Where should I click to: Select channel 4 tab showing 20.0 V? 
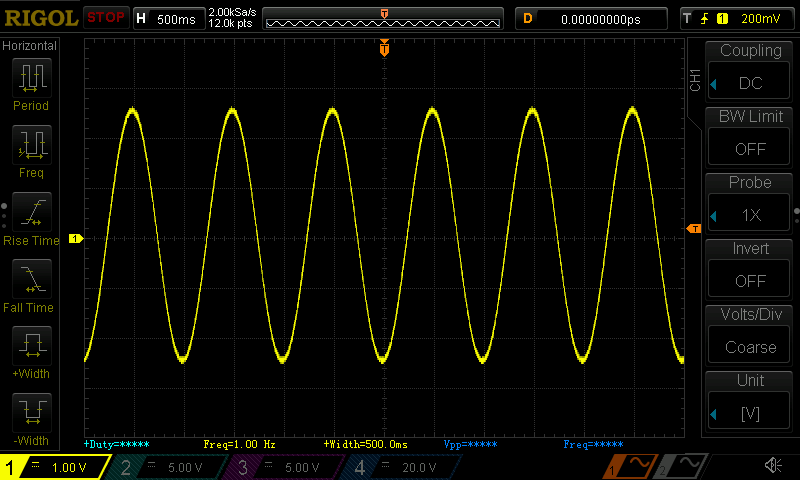point(403,467)
